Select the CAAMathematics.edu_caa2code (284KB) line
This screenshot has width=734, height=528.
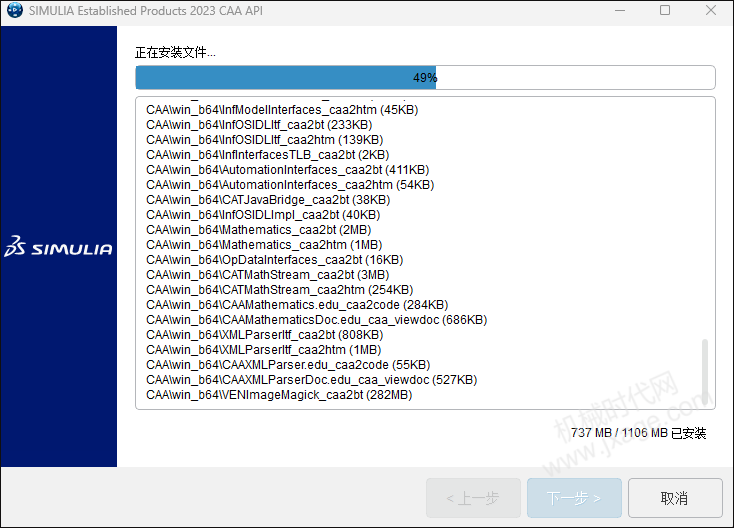tap(297, 305)
